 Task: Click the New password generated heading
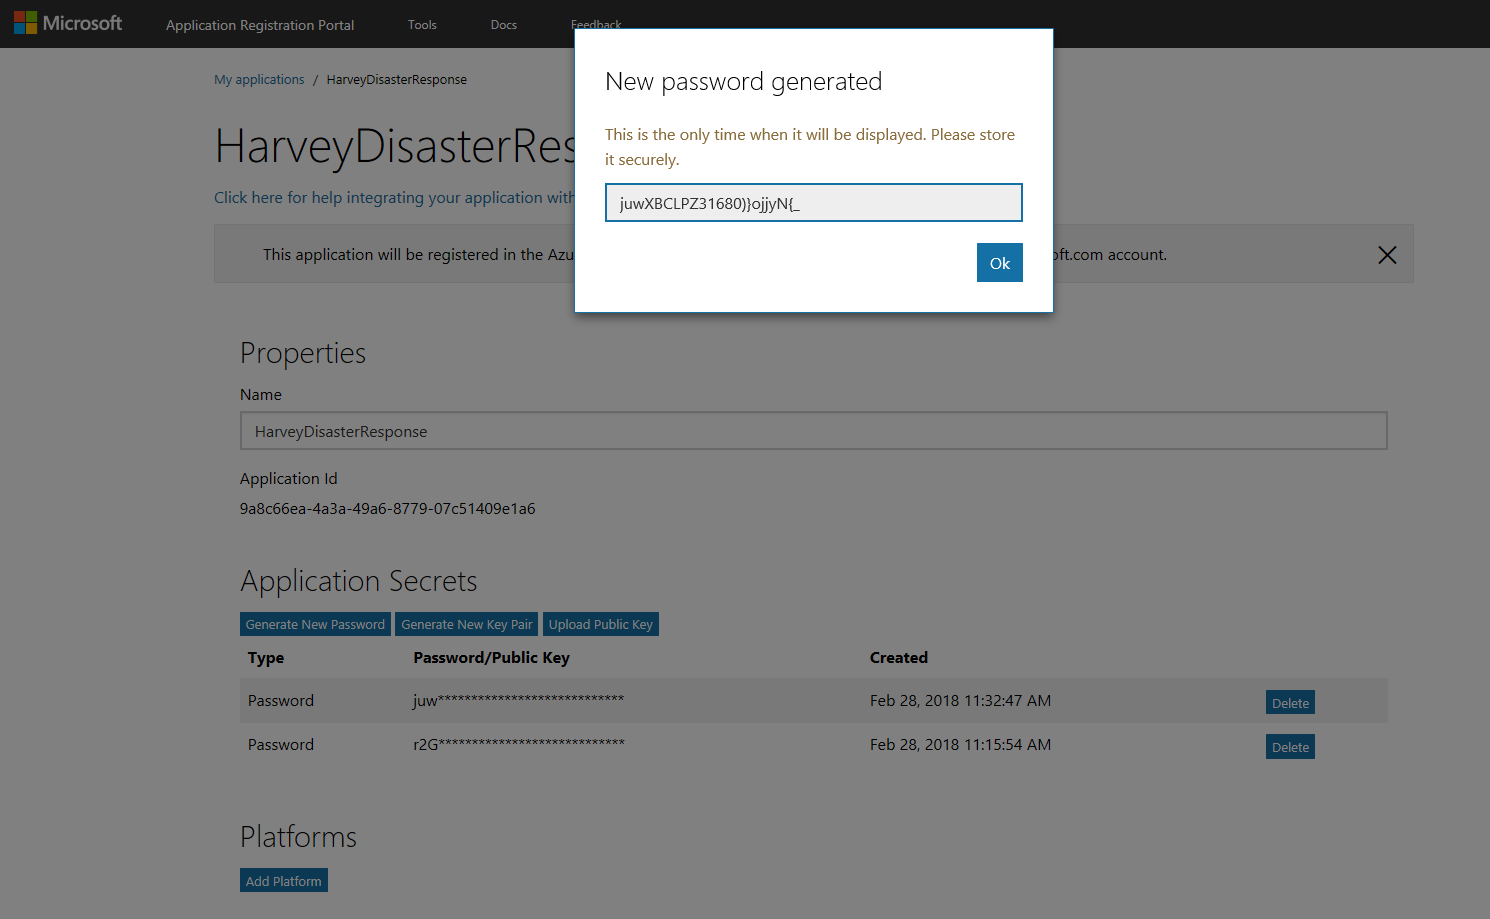(x=743, y=81)
